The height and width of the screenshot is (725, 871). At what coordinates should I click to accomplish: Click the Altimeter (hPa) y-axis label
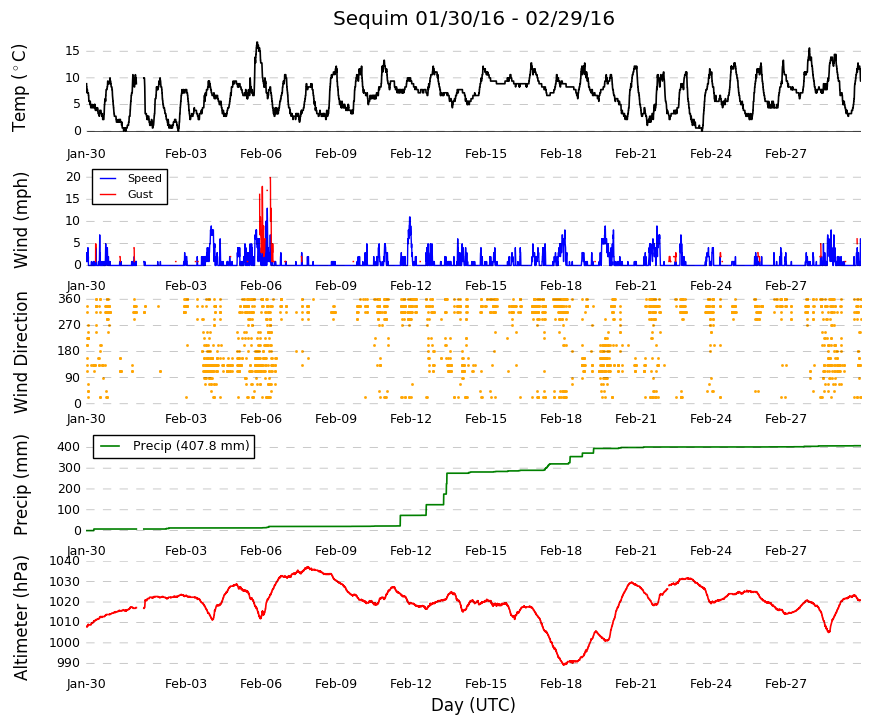pyautogui.click(x=20, y=617)
